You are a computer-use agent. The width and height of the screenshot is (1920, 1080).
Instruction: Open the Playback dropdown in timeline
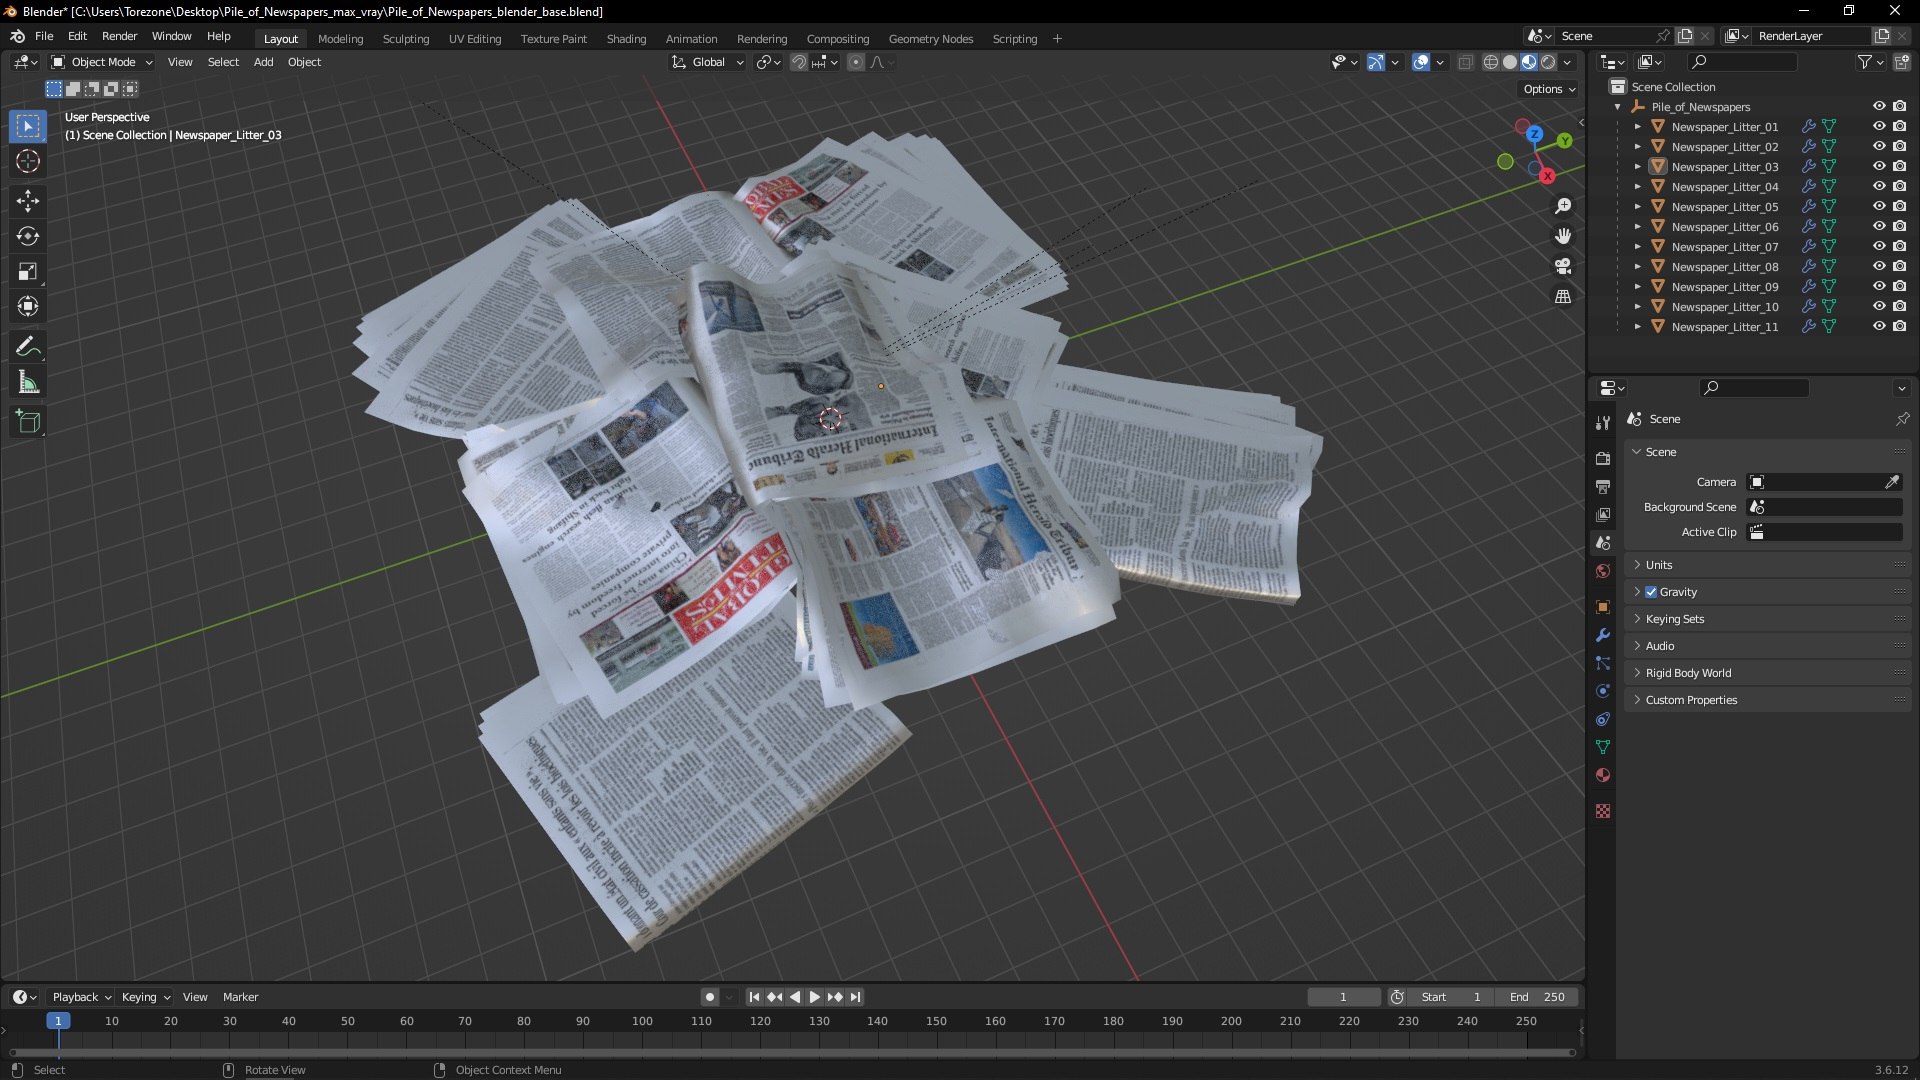[x=81, y=997]
